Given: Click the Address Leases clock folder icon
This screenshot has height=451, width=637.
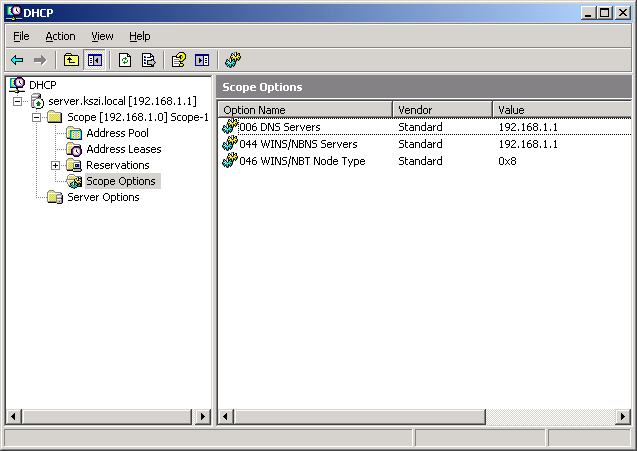Looking at the screenshot, I should click(74, 150).
